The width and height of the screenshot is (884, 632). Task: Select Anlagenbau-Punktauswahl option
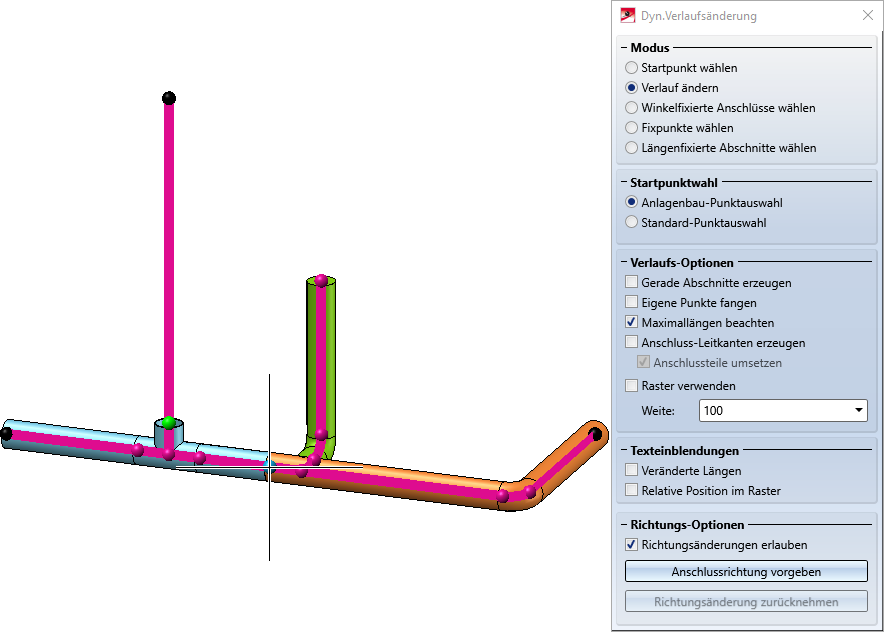tap(631, 202)
